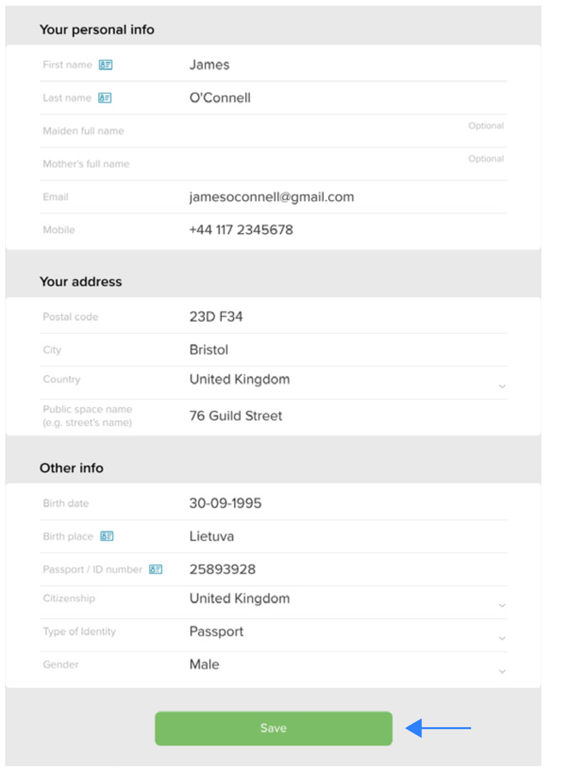Focus the optional Maiden full name field
566x780 pixels.
click(274, 131)
